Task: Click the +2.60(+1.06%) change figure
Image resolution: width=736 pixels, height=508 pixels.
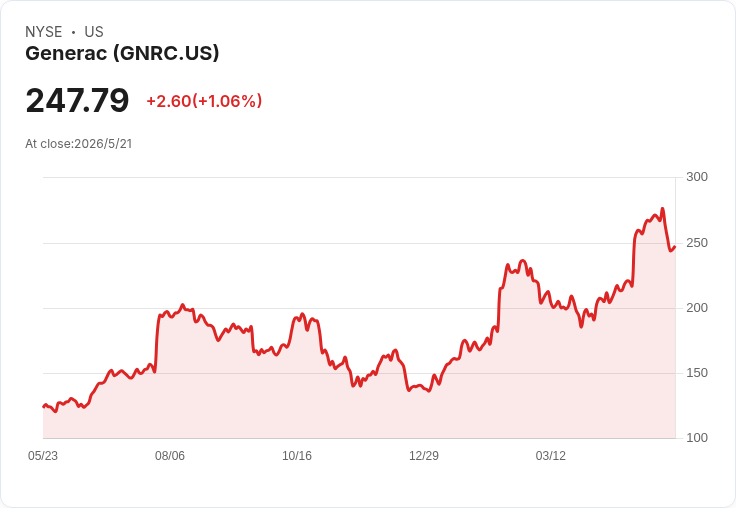Action: 204,101
